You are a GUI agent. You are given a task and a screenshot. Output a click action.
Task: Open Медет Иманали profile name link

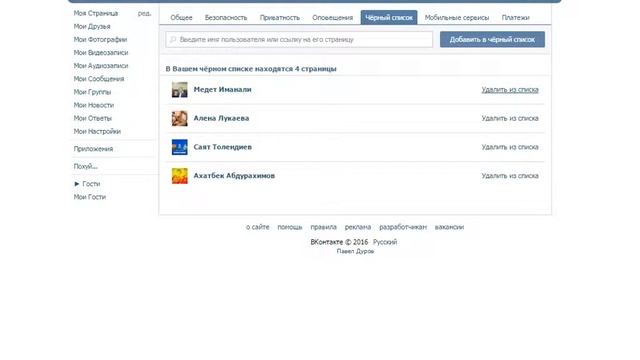(x=222, y=89)
